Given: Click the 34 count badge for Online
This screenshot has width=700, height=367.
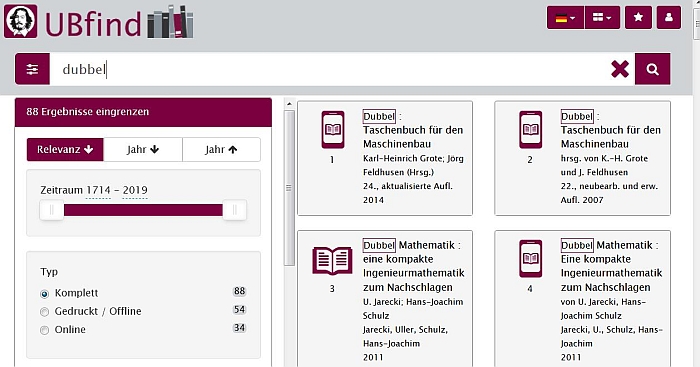Looking at the screenshot, I should point(239,328).
